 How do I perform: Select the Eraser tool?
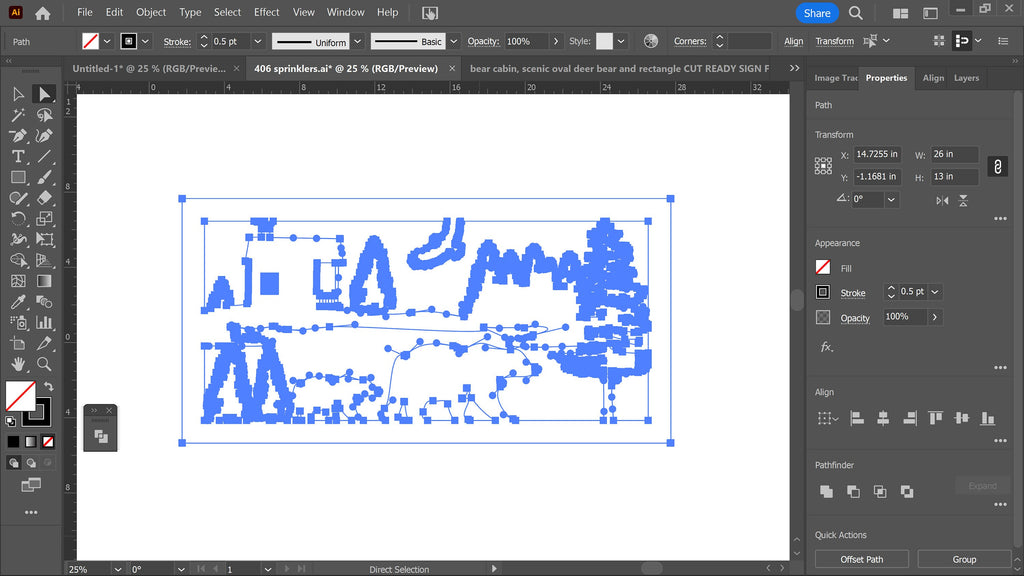pos(44,198)
